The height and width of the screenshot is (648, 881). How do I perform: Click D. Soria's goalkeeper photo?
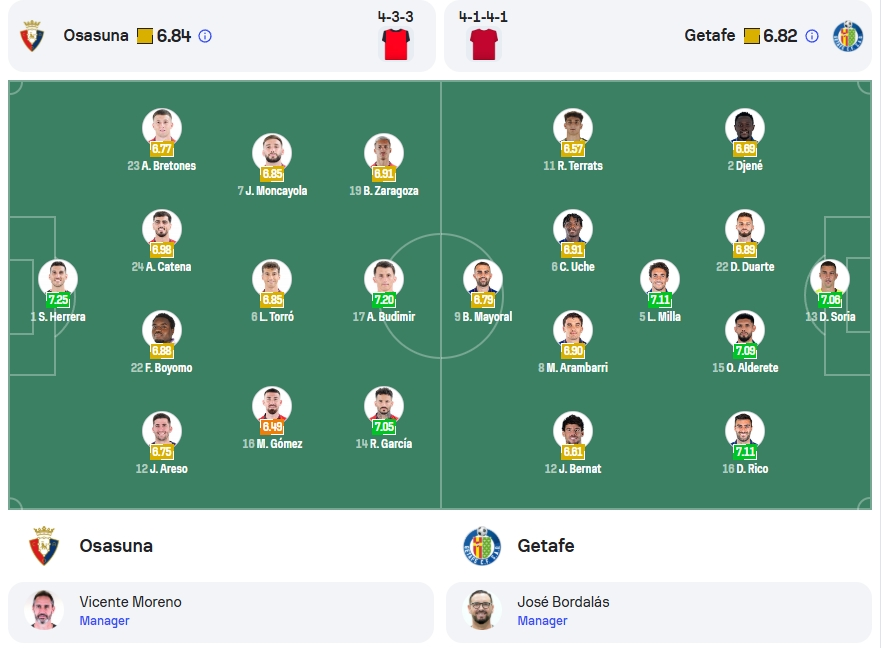pyautogui.click(x=830, y=278)
